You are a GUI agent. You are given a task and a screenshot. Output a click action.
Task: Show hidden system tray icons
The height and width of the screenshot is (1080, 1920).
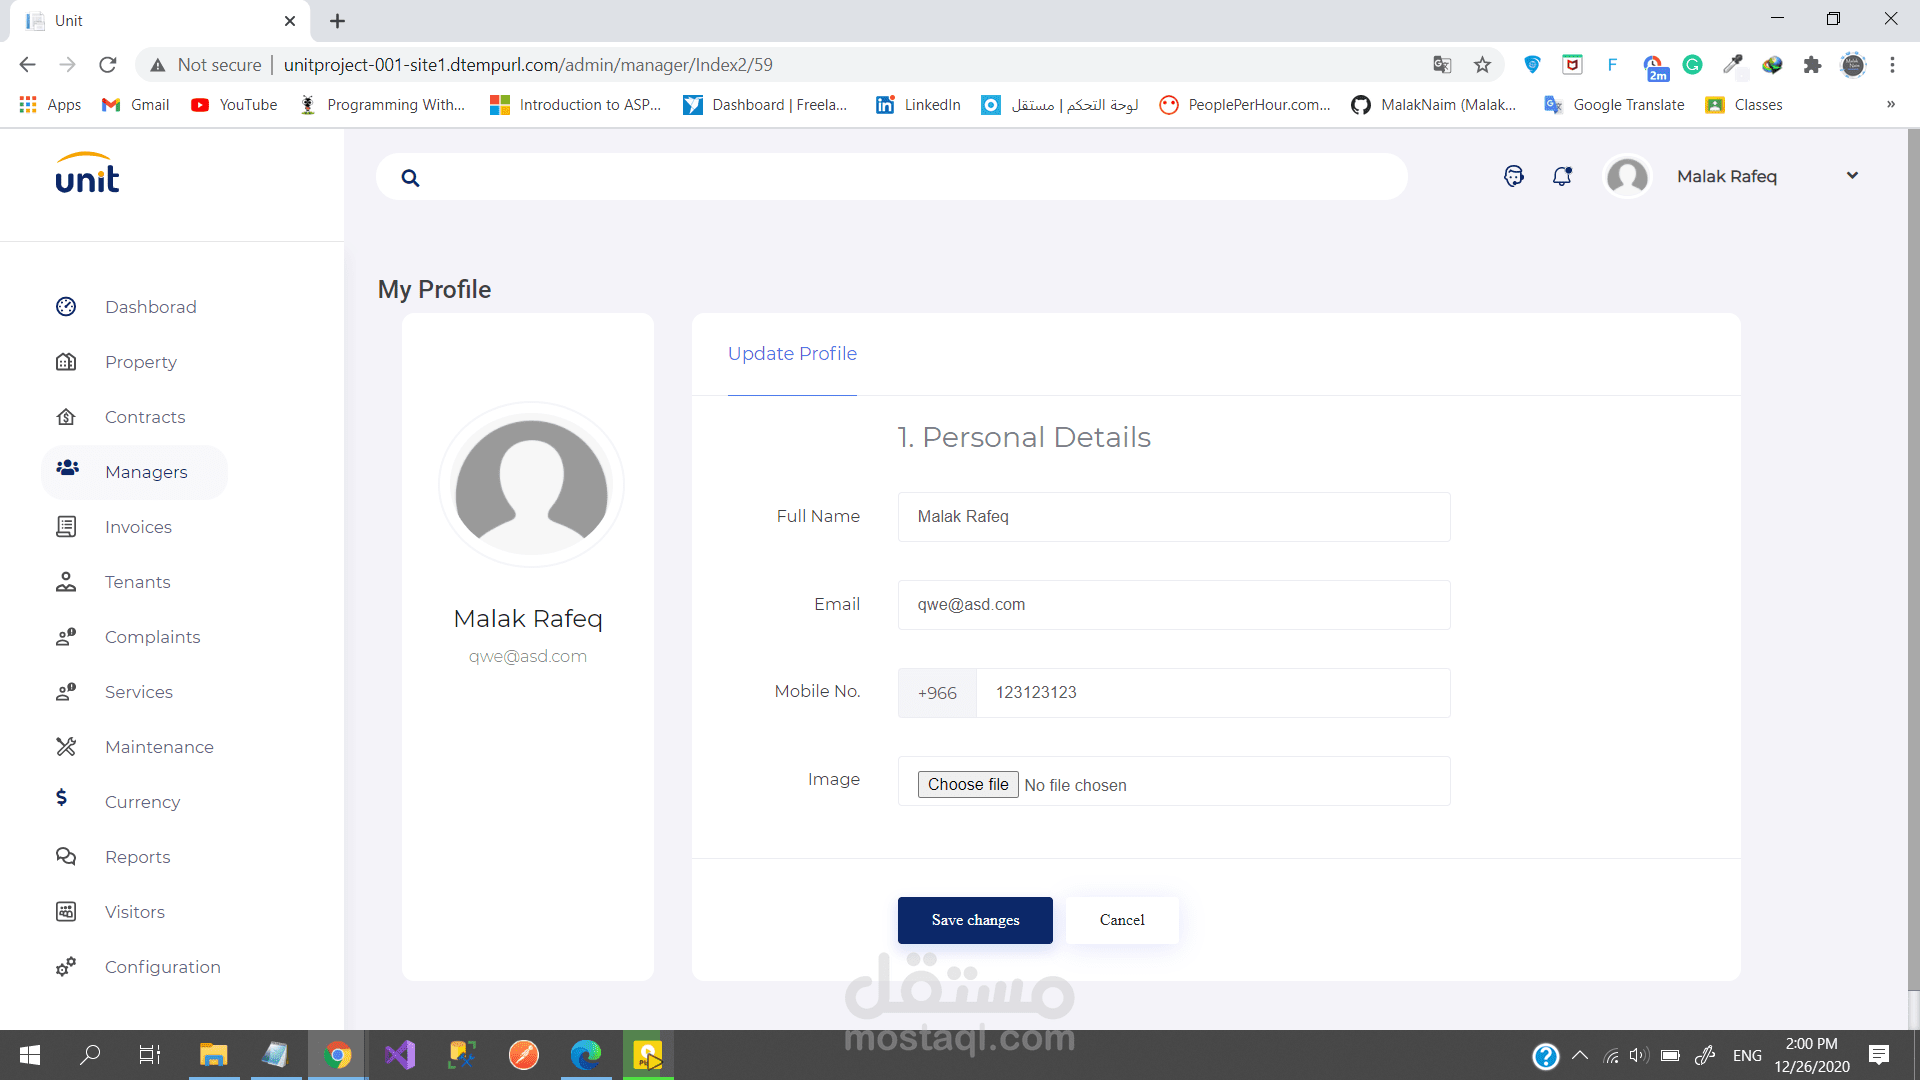(1580, 1055)
